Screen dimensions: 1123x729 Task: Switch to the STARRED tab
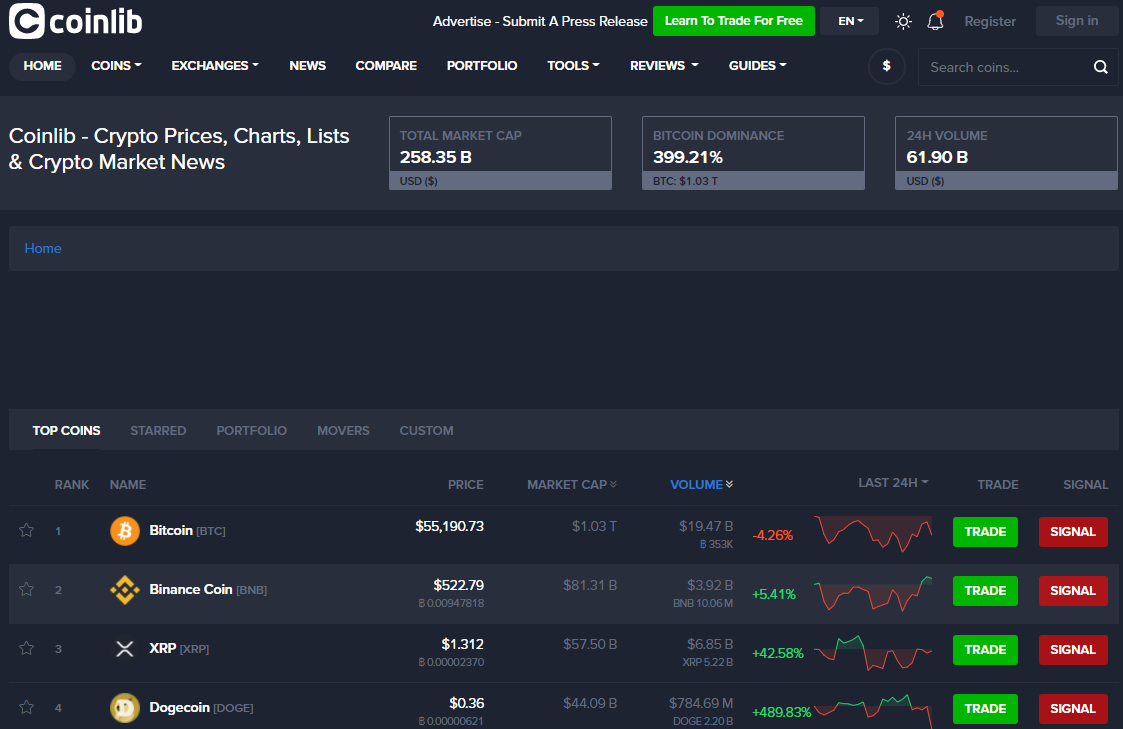(158, 430)
